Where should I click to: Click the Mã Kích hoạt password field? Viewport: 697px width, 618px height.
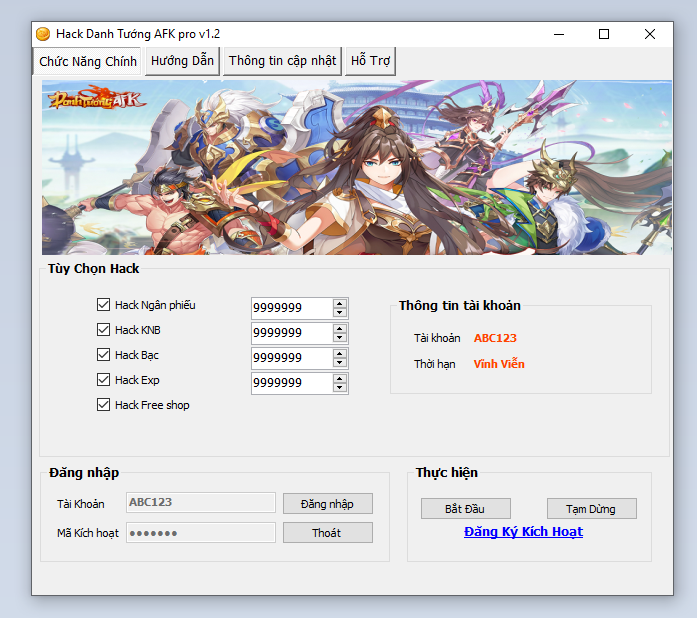pos(200,533)
